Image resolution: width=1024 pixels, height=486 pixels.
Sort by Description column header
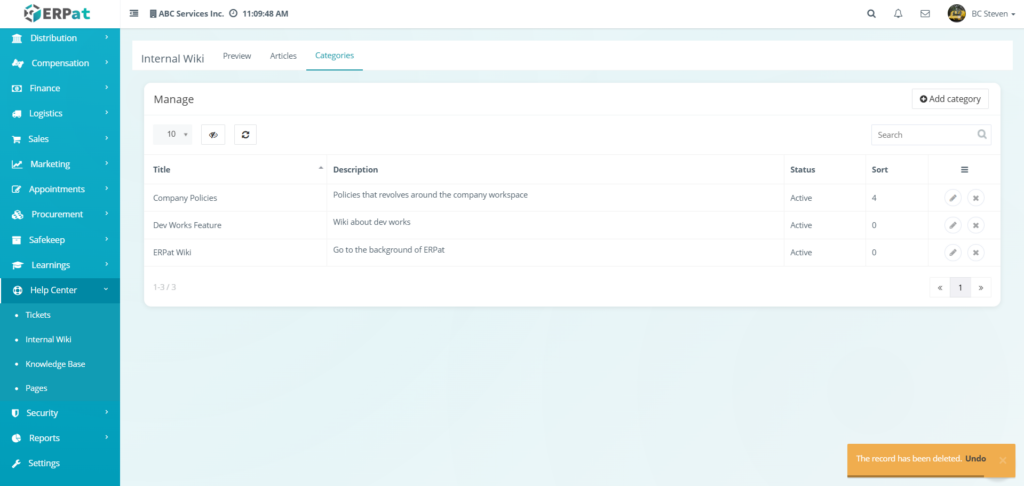click(x=555, y=170)
